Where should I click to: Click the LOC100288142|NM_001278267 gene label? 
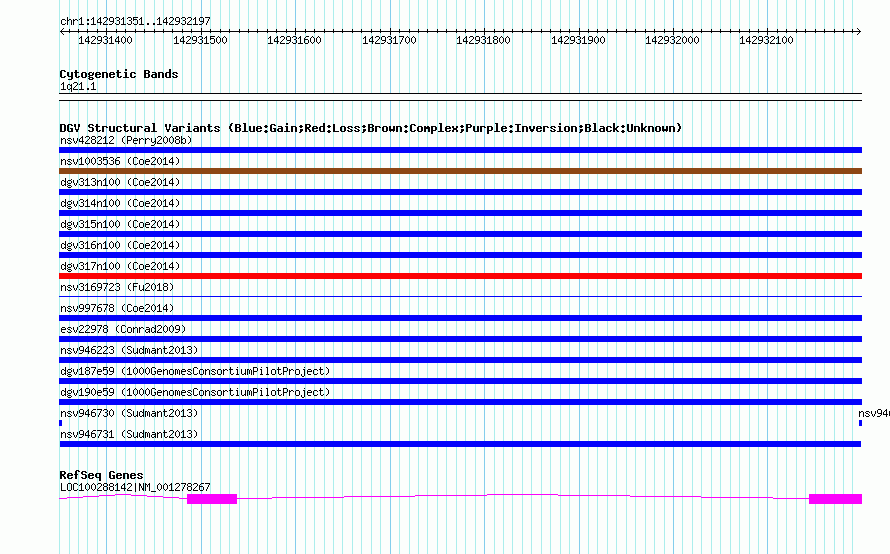pos(135,487)
